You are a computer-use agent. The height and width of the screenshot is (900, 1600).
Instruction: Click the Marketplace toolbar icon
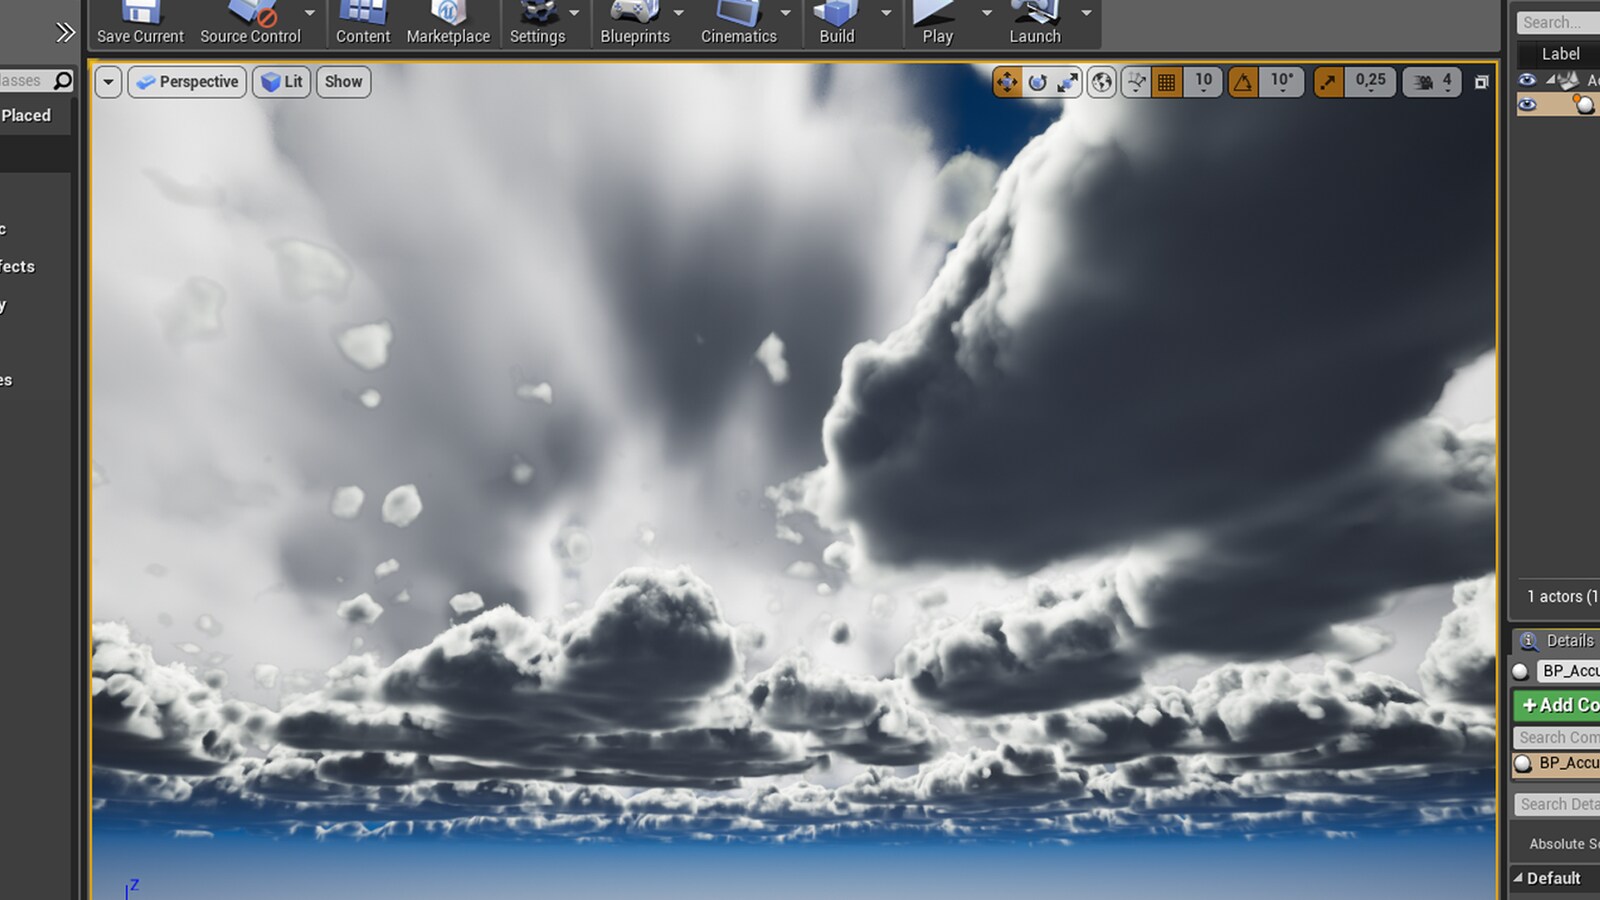(448, 18)
